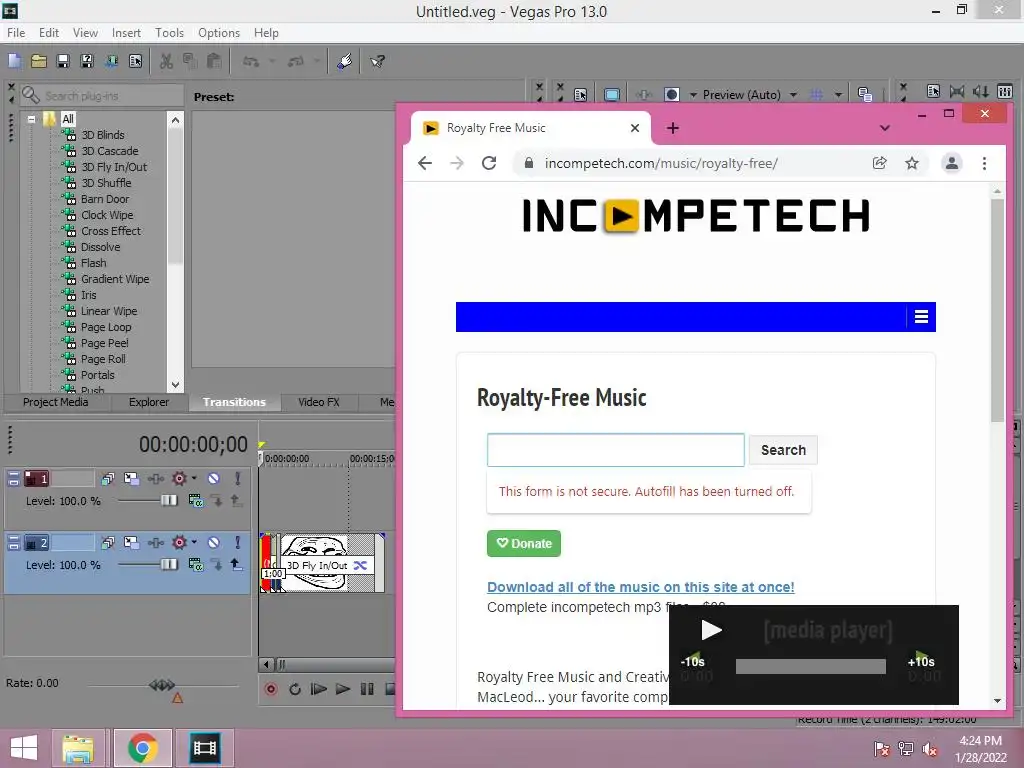Open Chrome tab search chevron

(884, 128)
